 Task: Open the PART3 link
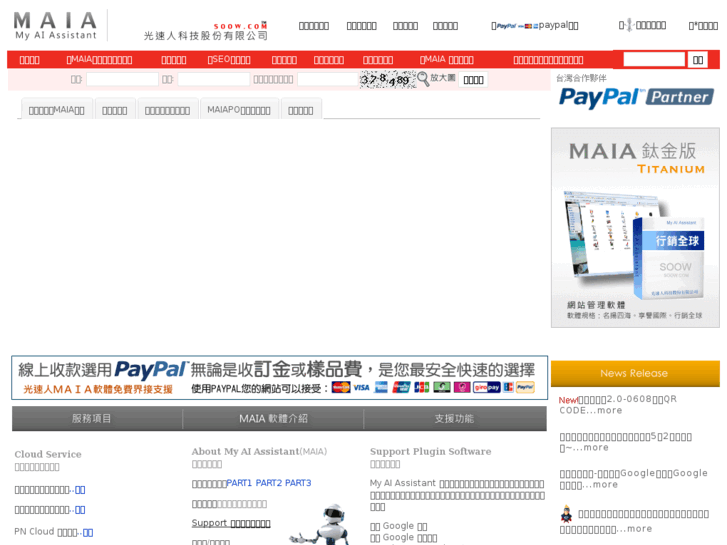(x=298, y=483)
